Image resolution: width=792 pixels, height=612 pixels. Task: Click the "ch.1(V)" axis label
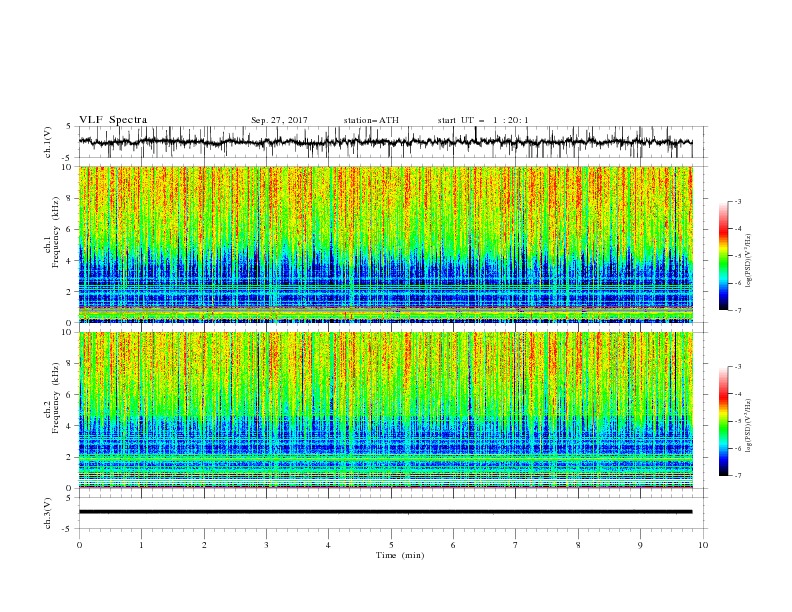tap(47, 142)
